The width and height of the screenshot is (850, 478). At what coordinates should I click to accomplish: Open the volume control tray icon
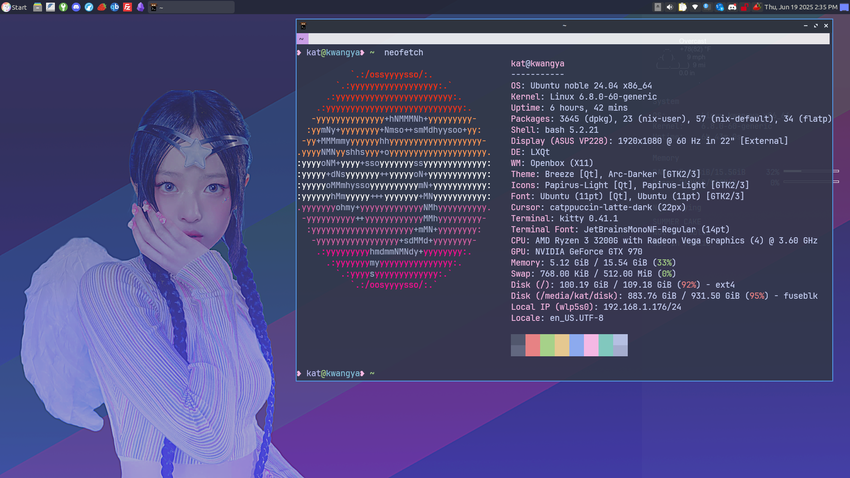(x=670, y=7)
